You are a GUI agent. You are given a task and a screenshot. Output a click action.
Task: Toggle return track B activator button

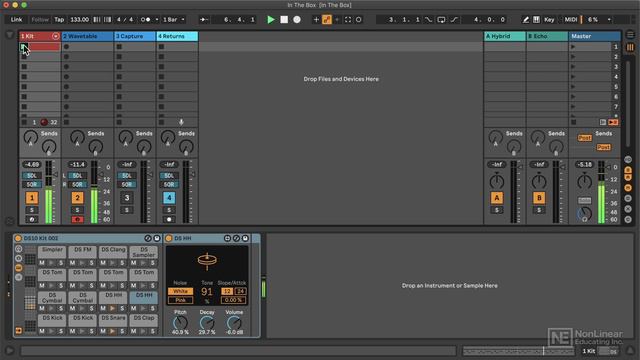click(539, 198)
